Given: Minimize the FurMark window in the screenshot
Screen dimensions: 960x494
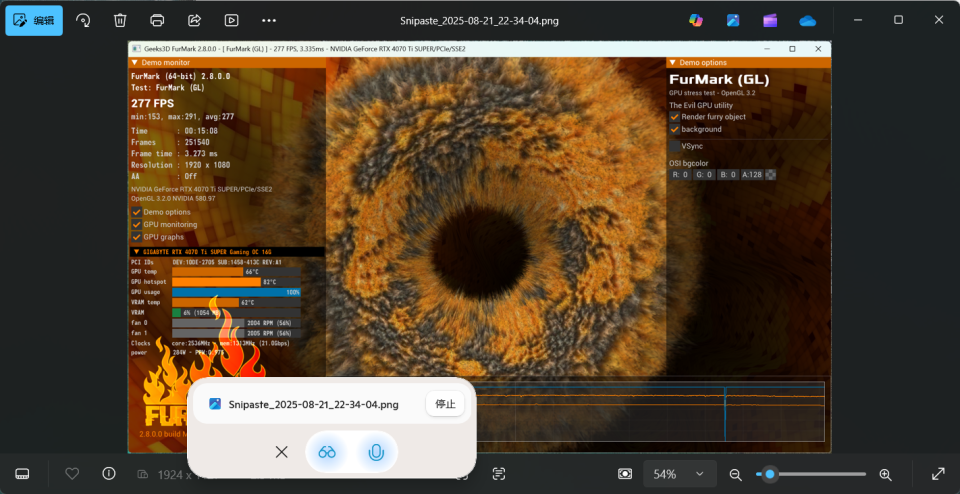Looking at the screenshot, I should (766, 48).
